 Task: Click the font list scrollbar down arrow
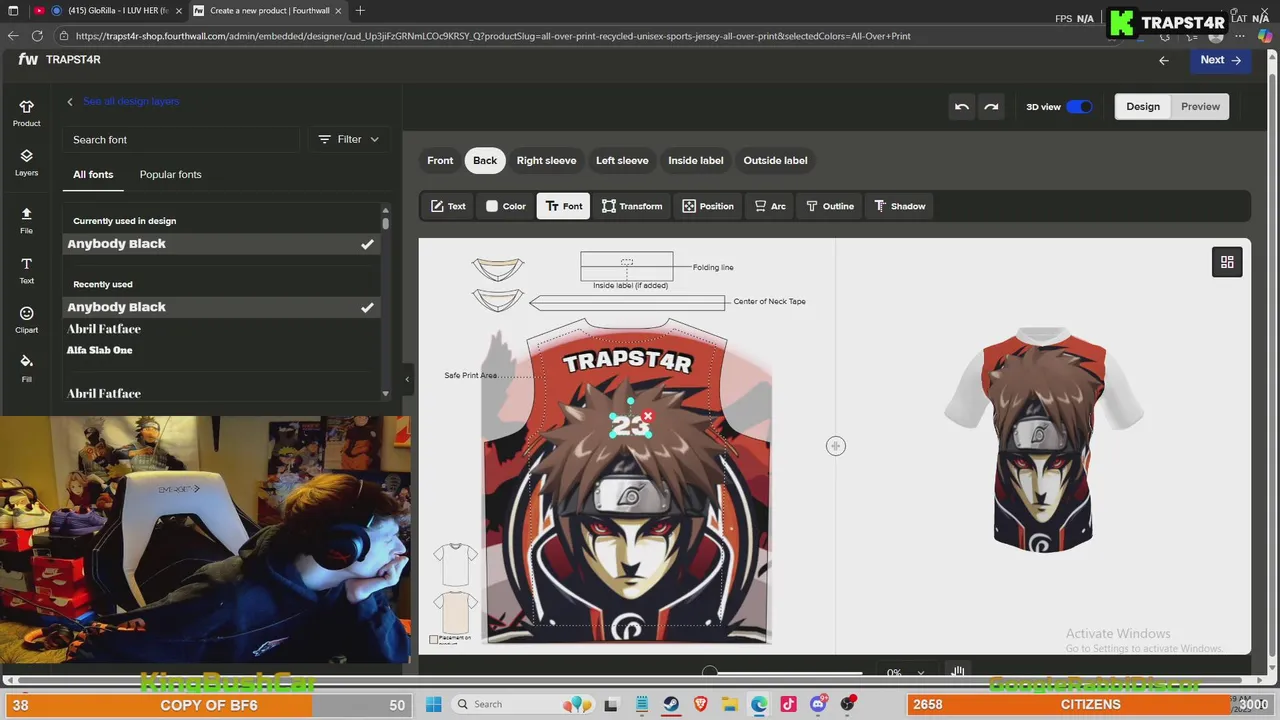point(385,394)
